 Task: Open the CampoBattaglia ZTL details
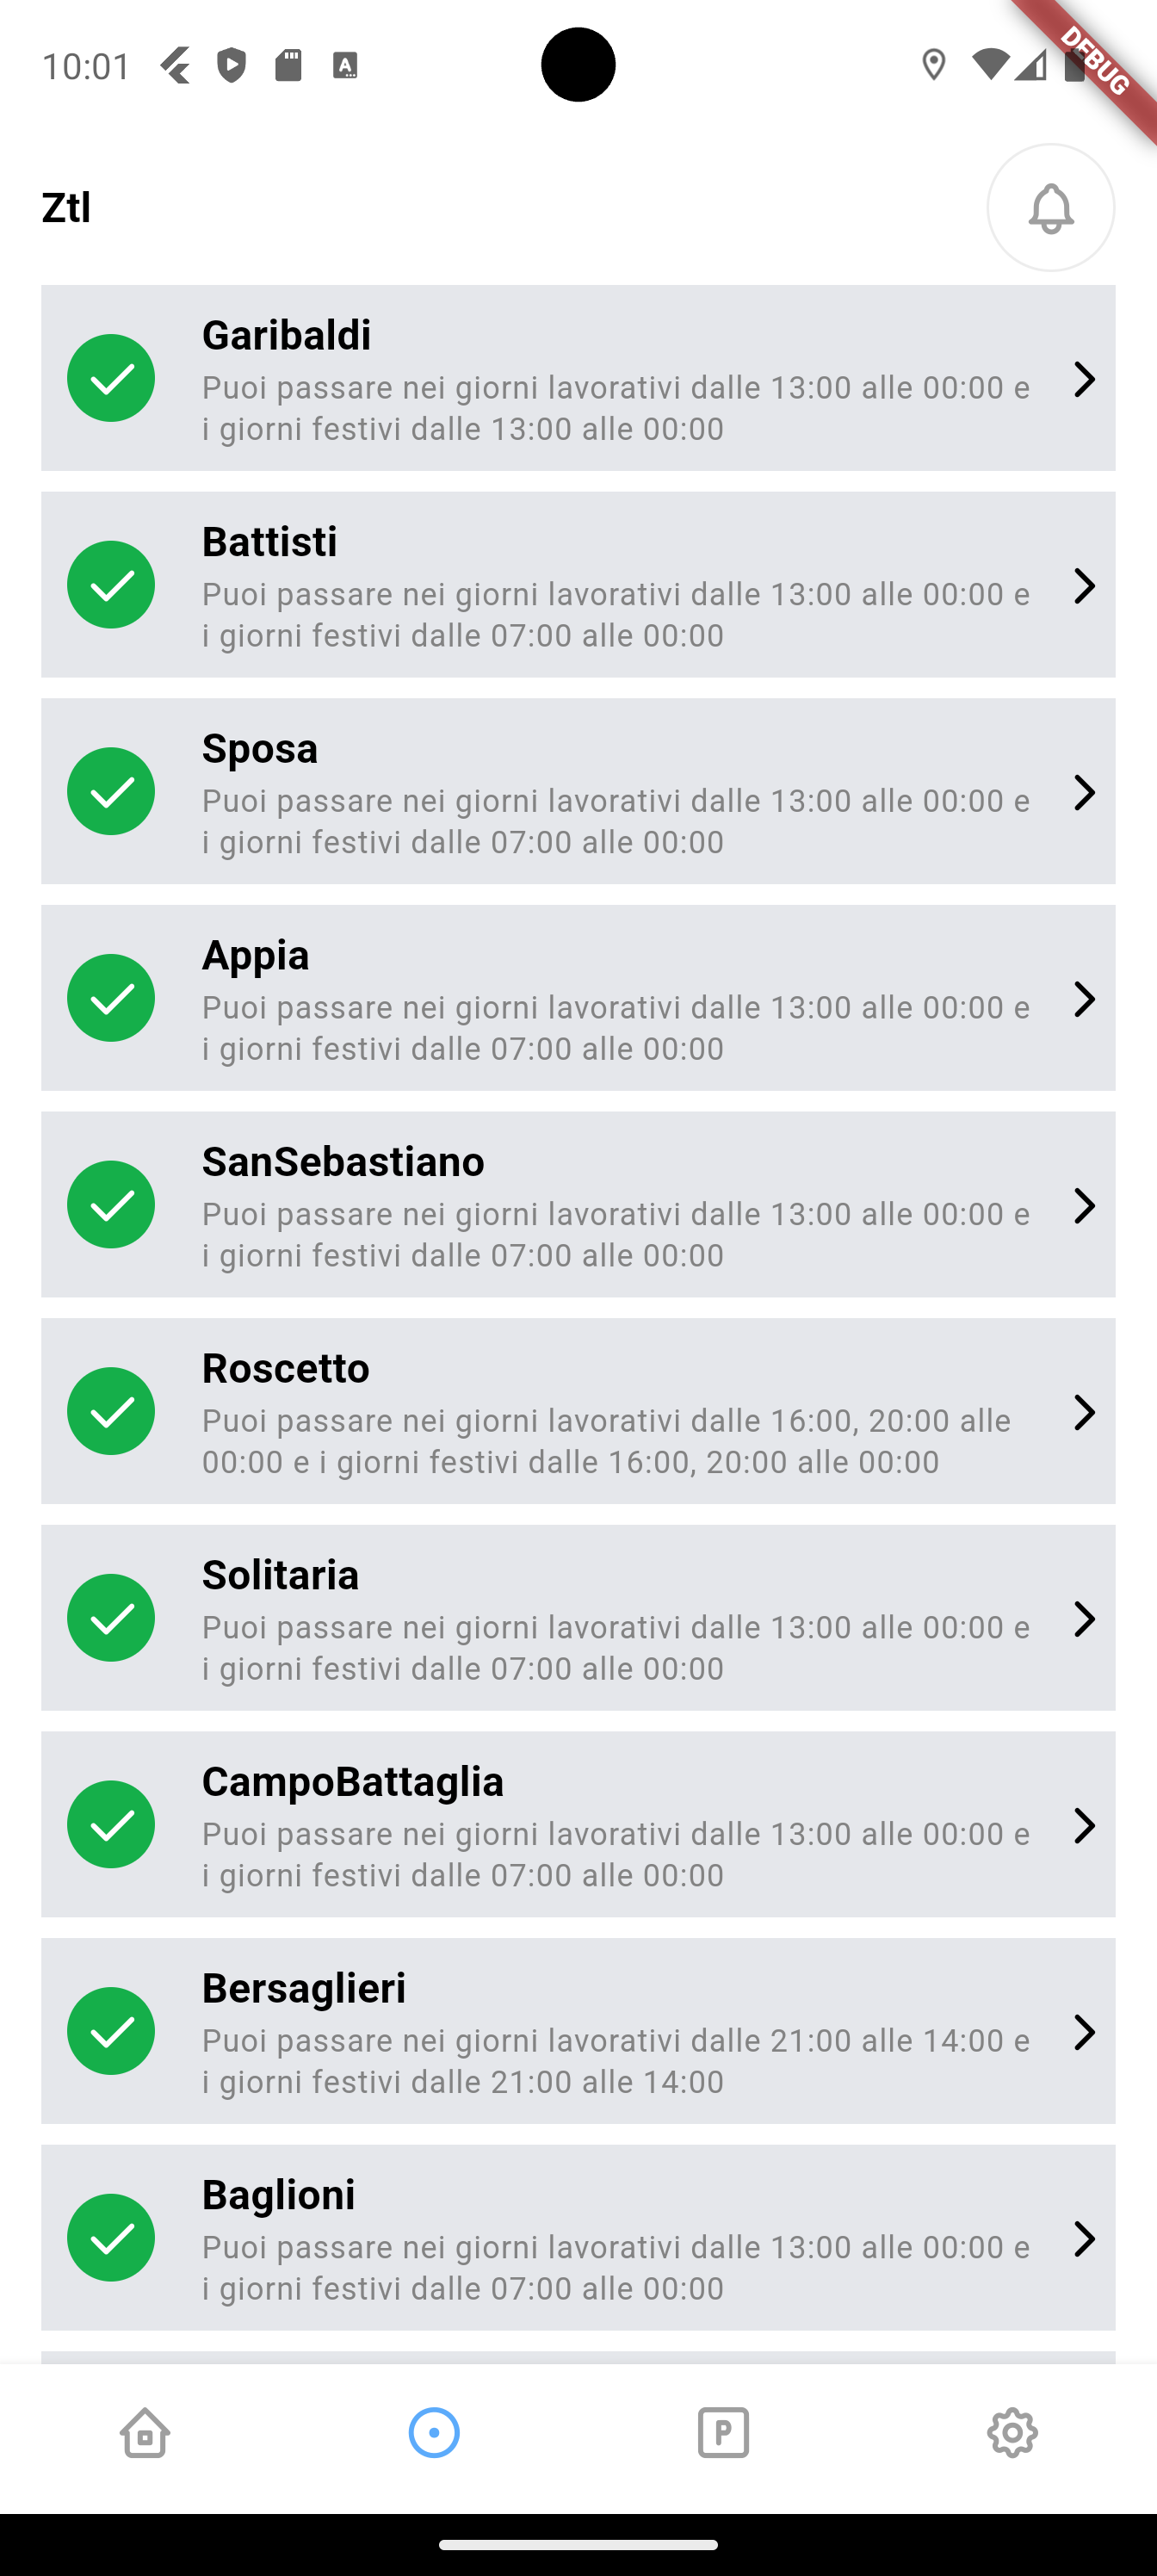(578, 1825)
